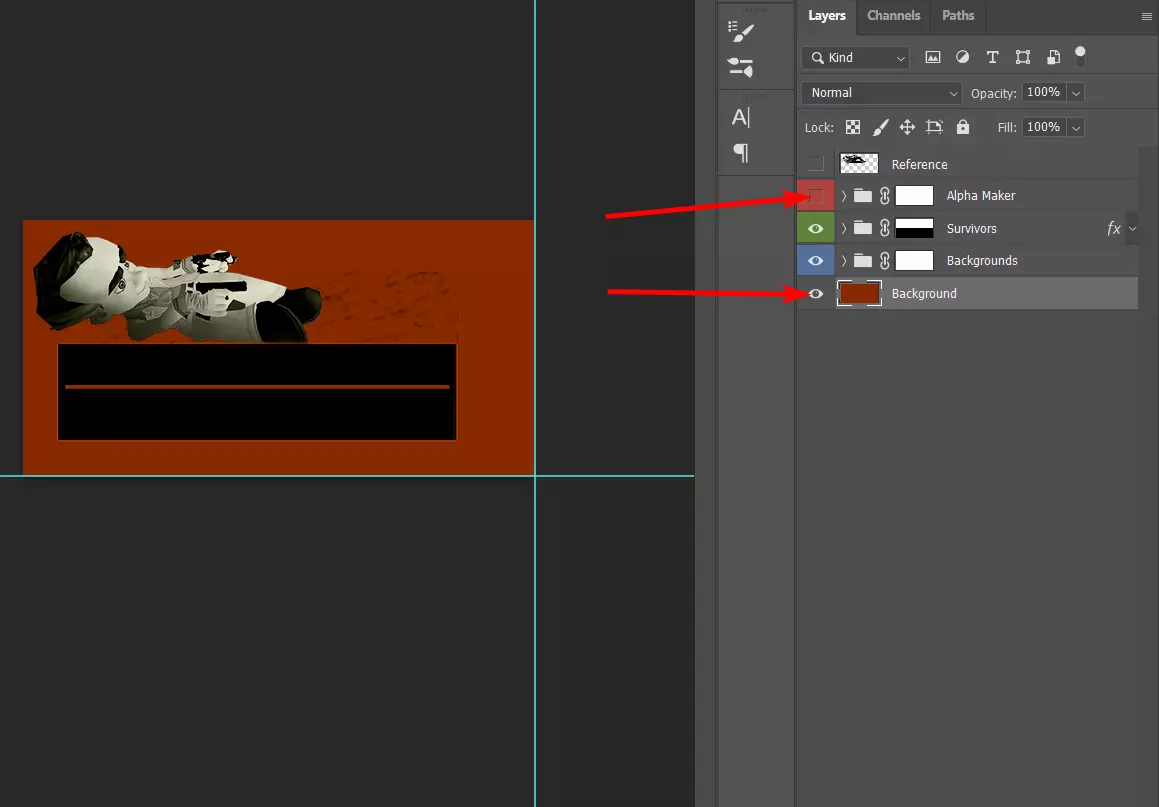Screen dimensions: 1159x807
Task: Click the Fill label
Action: pos(1007,127)
